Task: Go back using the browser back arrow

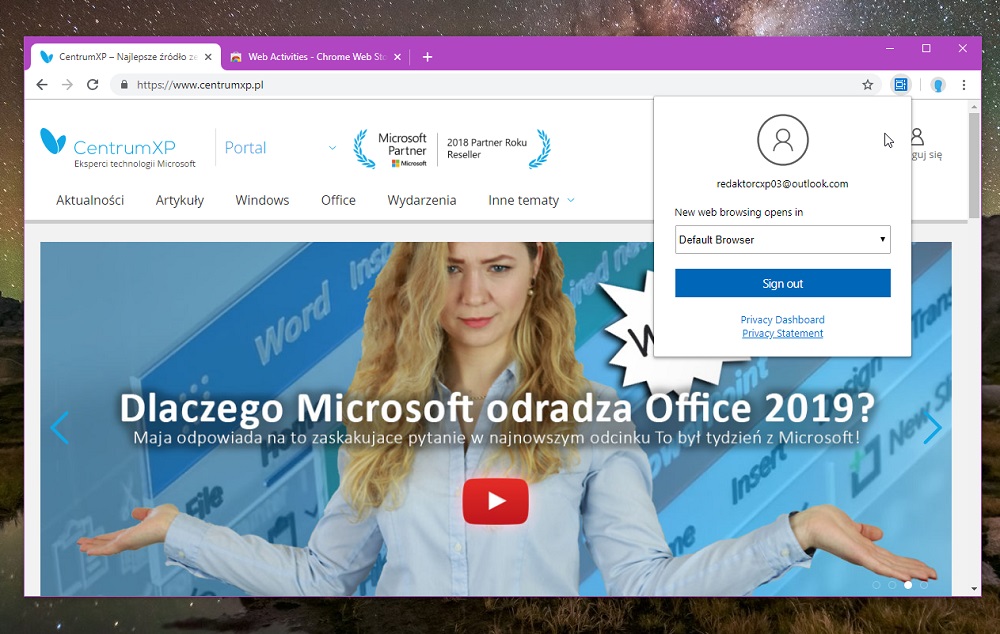Action: [x=42, y=85]
